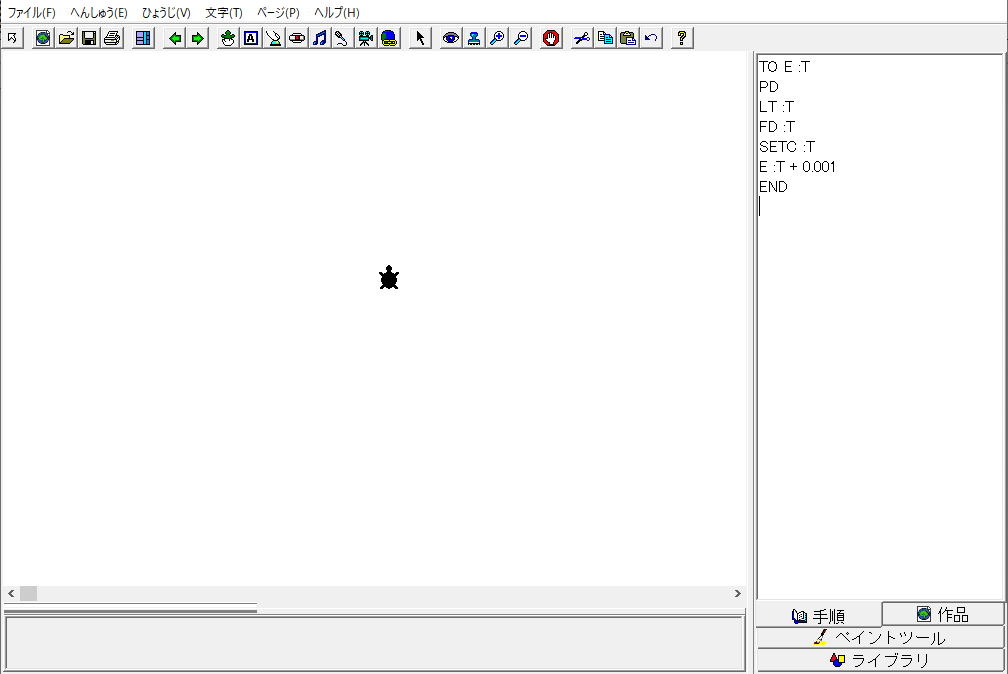Copy selection with the copy icon
This screenshot has width=1008, height=674.
click(605, 38)
